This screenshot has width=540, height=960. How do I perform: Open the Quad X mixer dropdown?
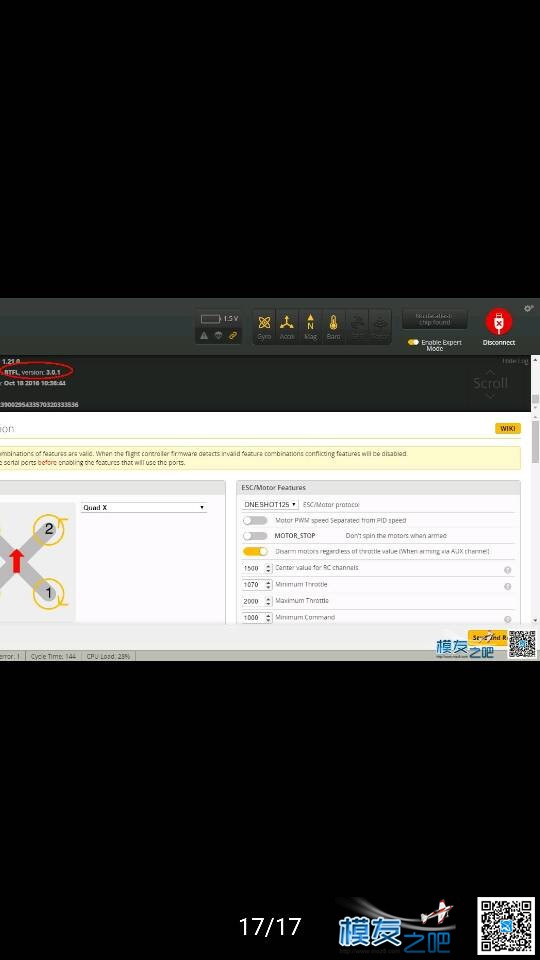tap(144, 508)
